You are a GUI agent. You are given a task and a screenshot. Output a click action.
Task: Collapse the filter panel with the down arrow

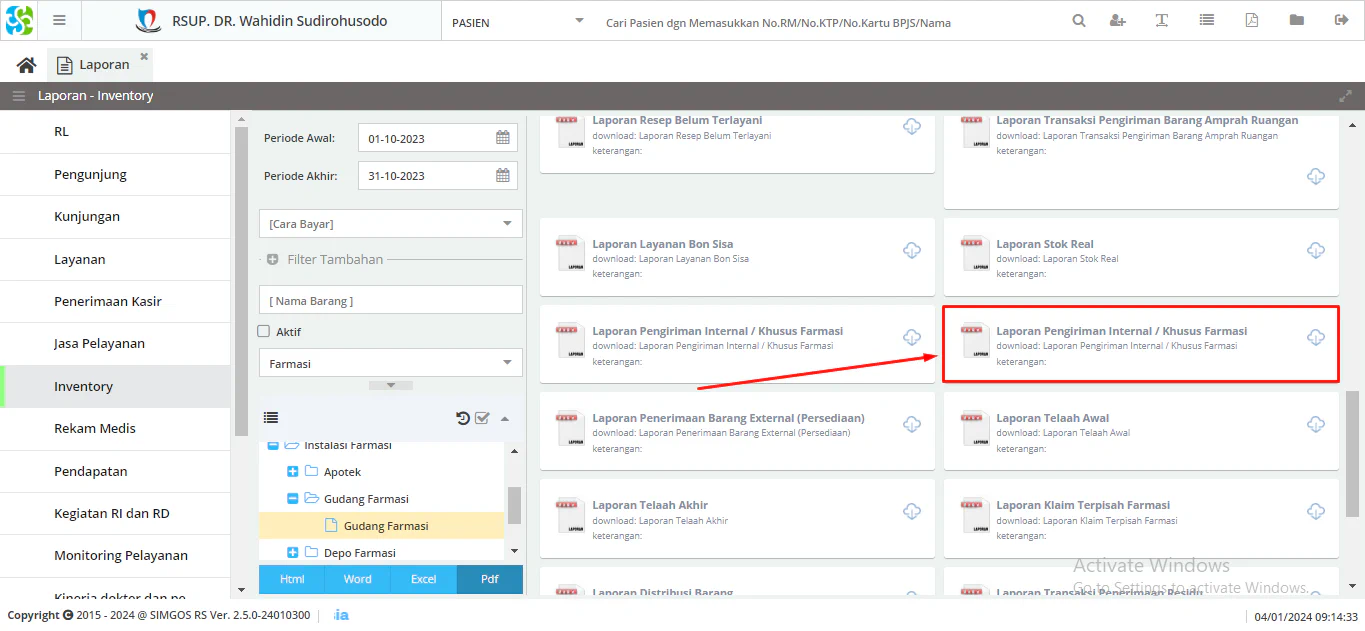[391, 385]
